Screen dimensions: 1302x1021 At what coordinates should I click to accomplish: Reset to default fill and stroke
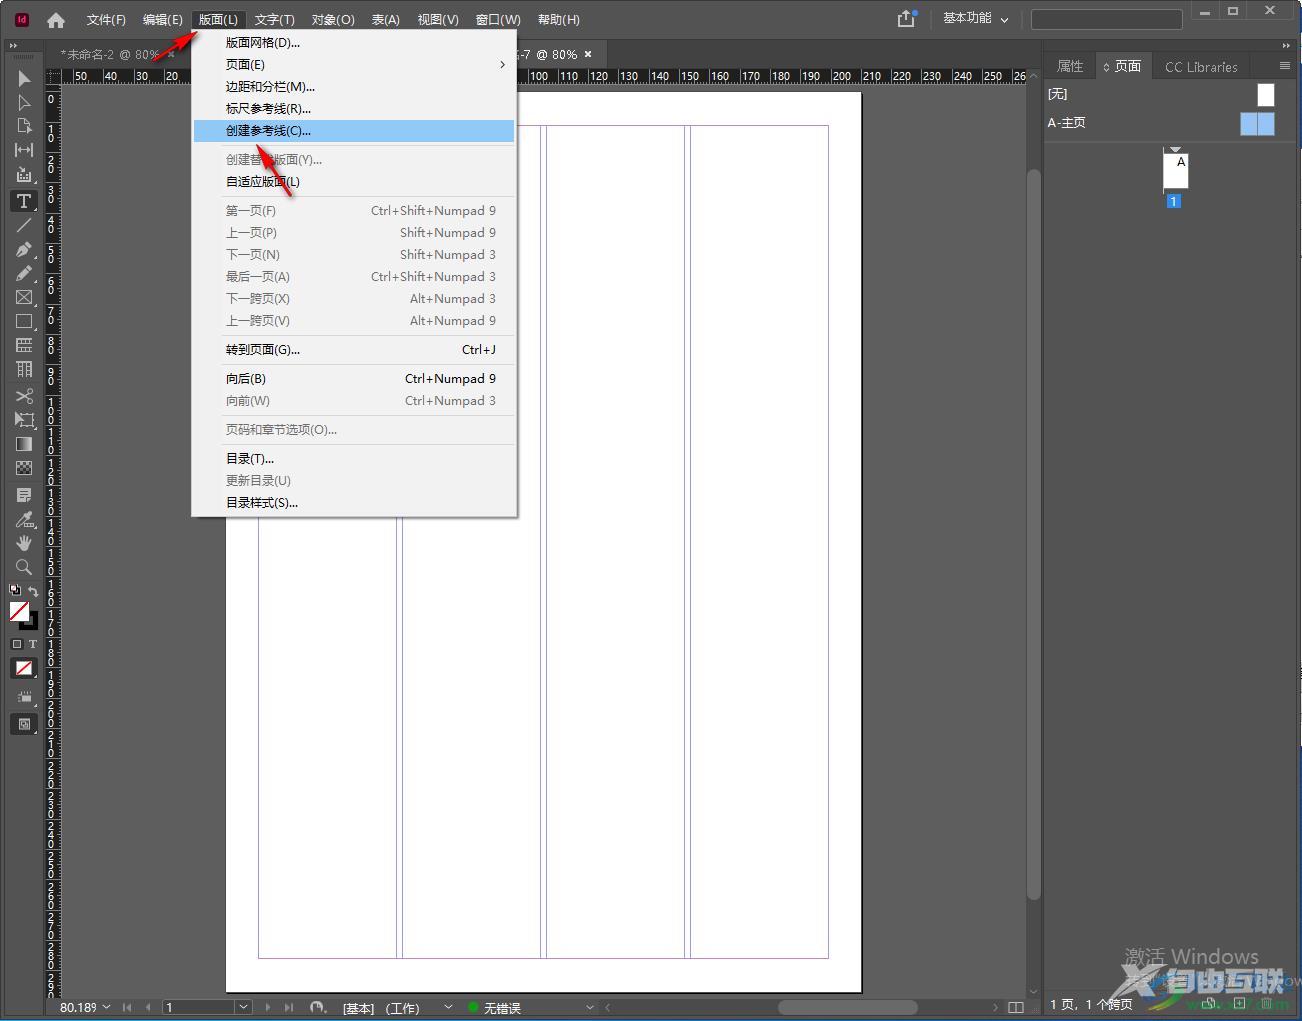(15, 590)
